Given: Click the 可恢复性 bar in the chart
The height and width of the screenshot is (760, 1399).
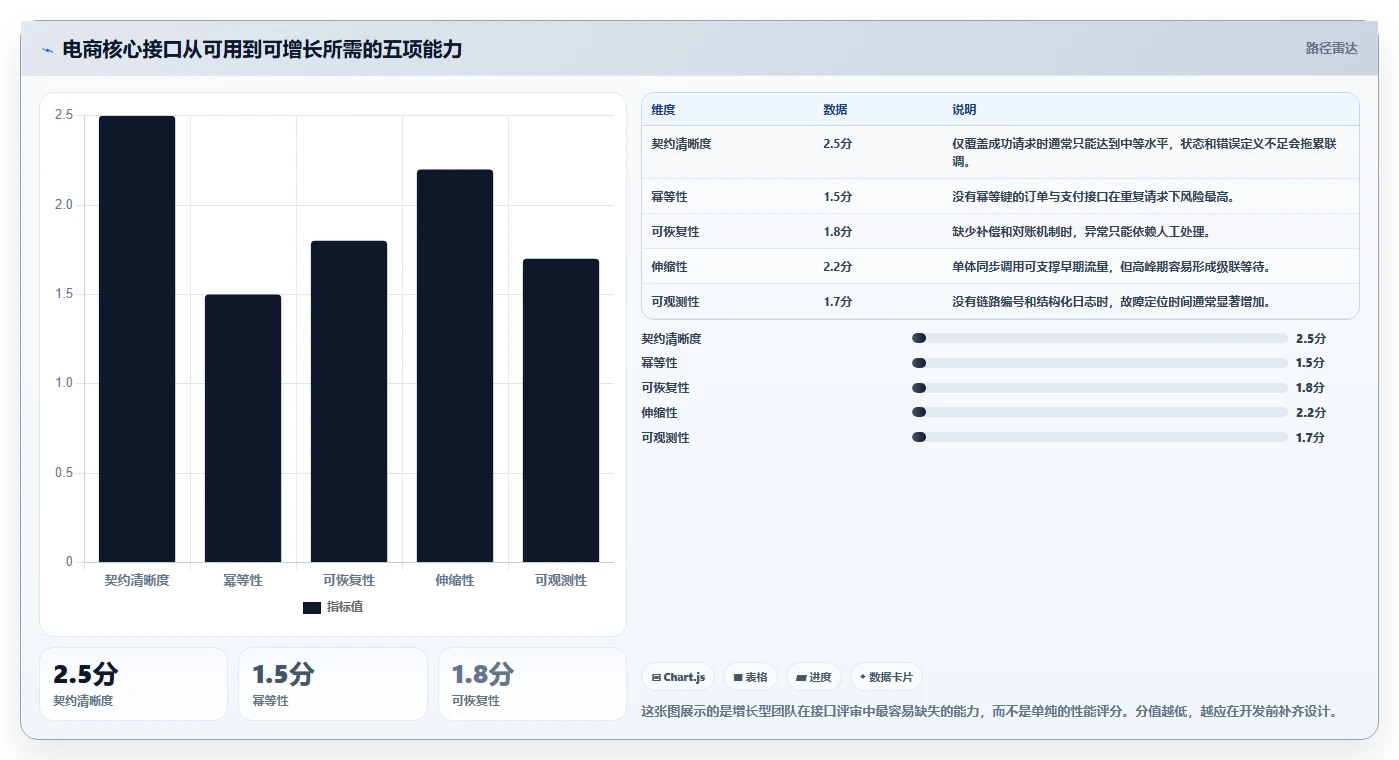Looking at the screenshot, I should tap(349, 401).
